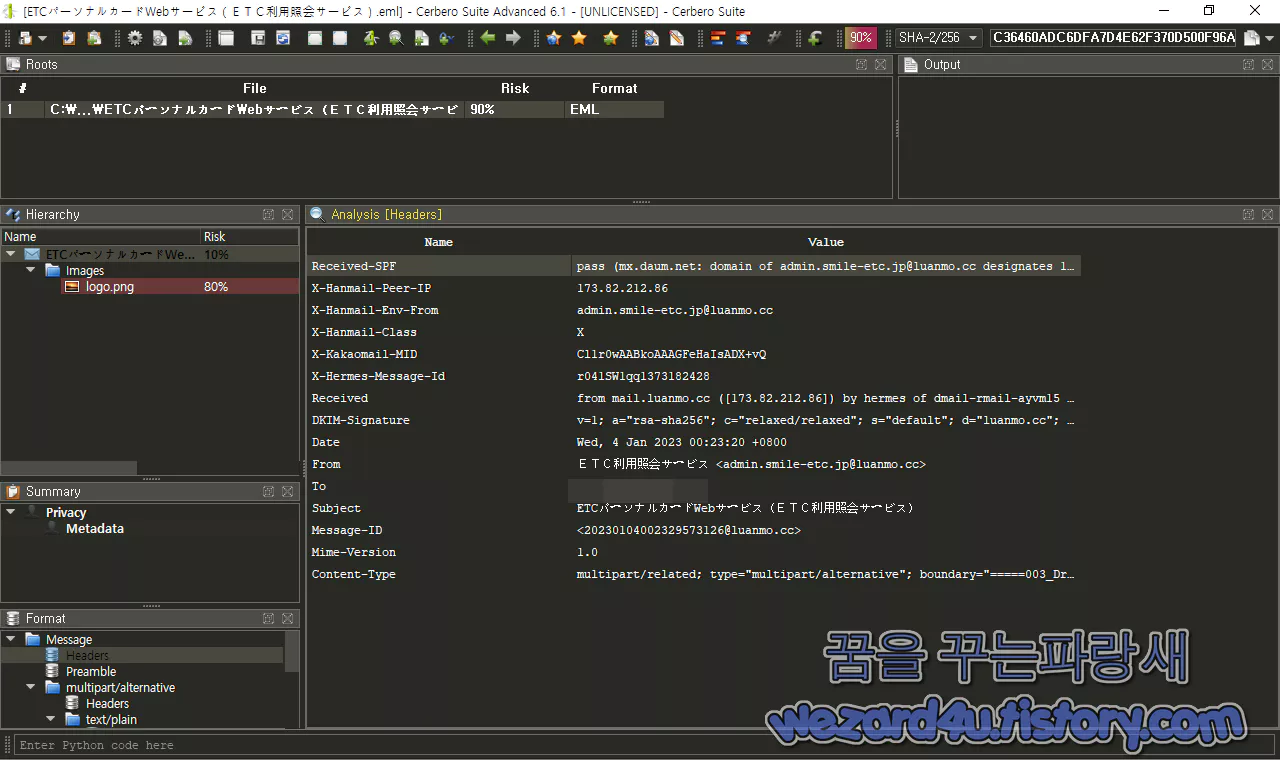Click the copy hash icon at toolbar end
This screenshot has width=1280, height=760.
coord(1251,38)
